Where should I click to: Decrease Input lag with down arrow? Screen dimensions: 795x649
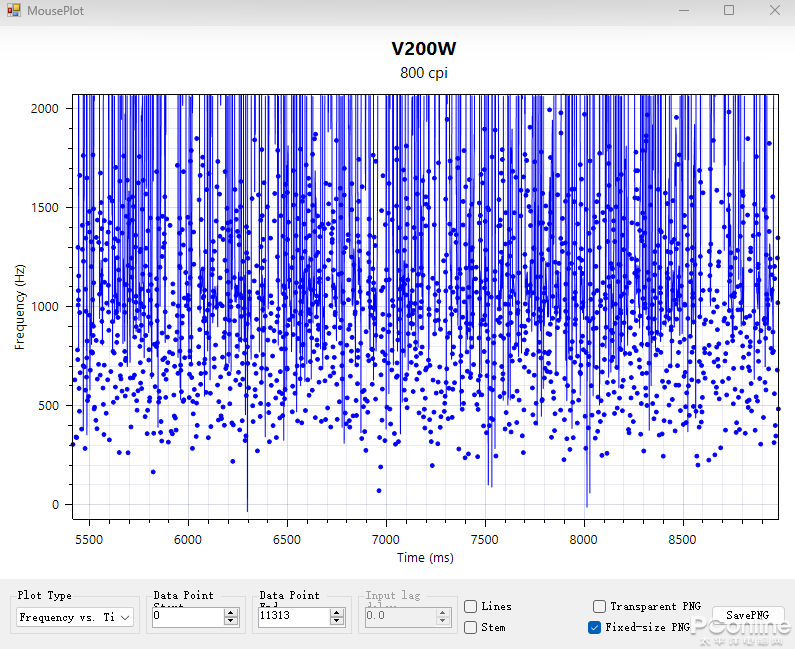(443, 621)
